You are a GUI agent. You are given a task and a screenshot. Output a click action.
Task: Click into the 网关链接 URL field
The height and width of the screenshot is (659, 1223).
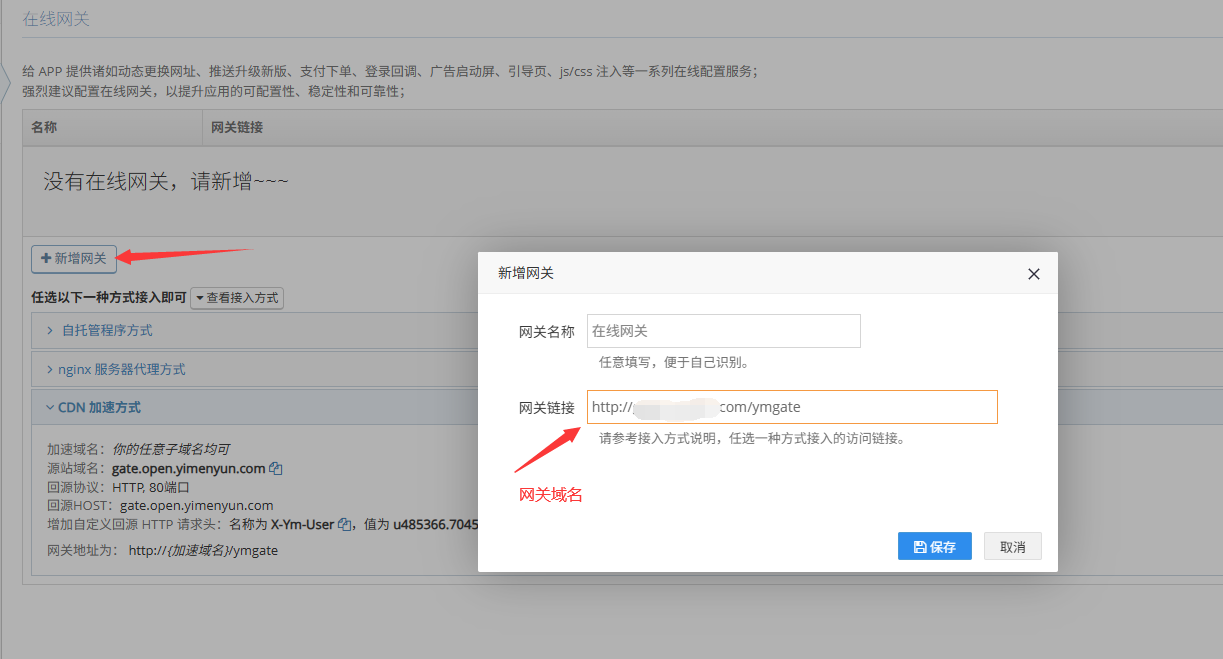(x=791, y=407)
